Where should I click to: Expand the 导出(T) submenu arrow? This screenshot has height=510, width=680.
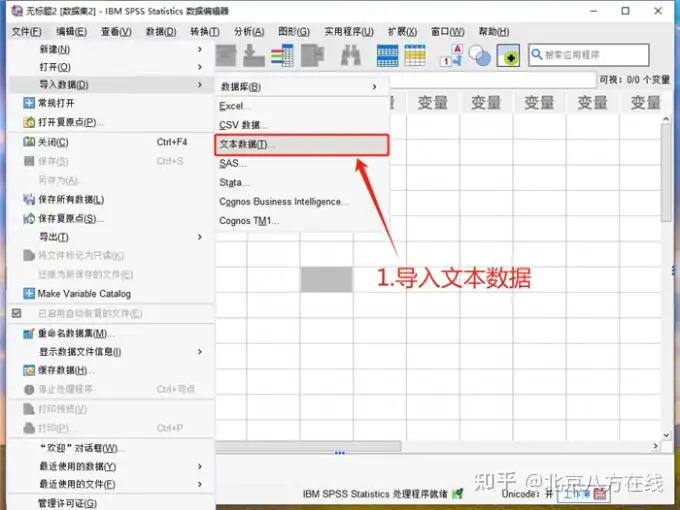click(199, 237)
